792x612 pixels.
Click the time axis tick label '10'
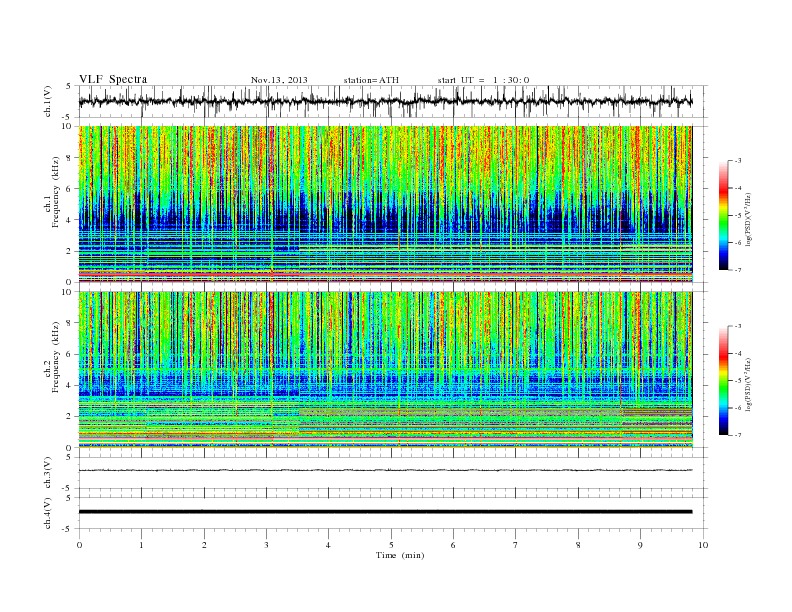(x=703, y=545)
